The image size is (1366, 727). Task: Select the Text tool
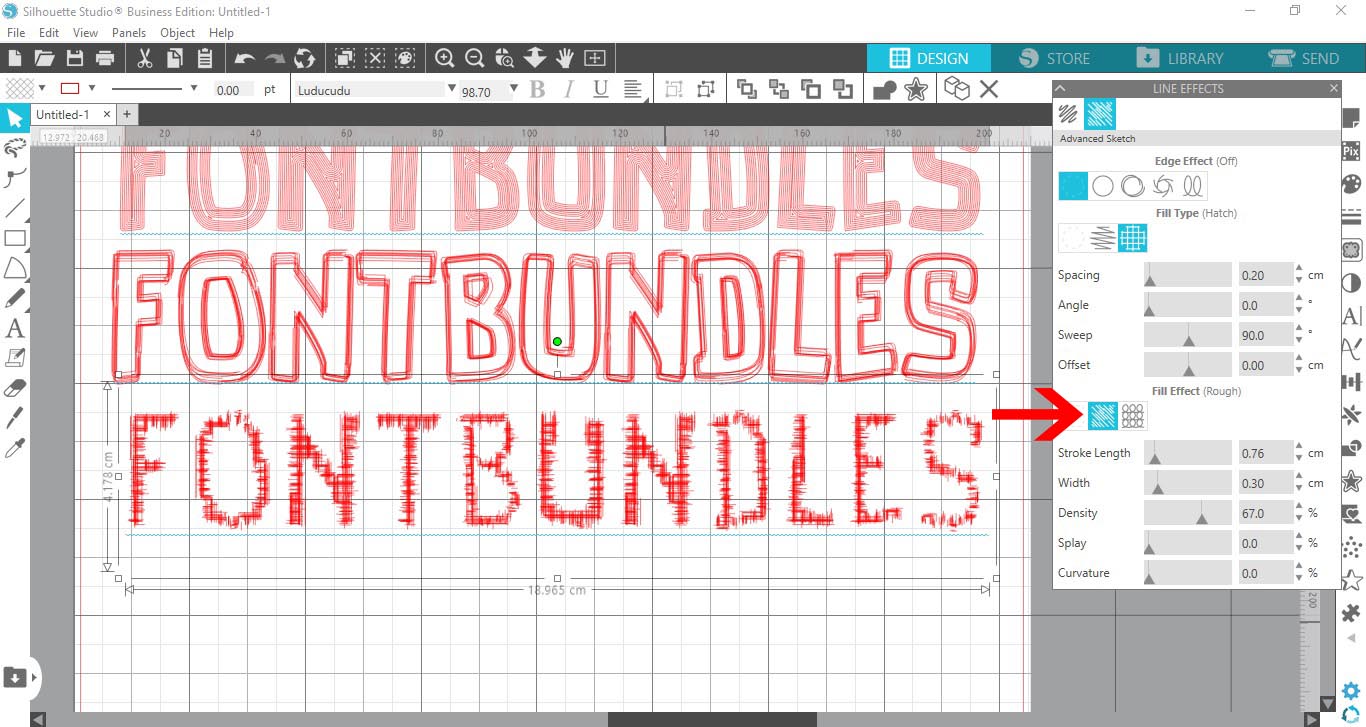click(x=14, y=328)
